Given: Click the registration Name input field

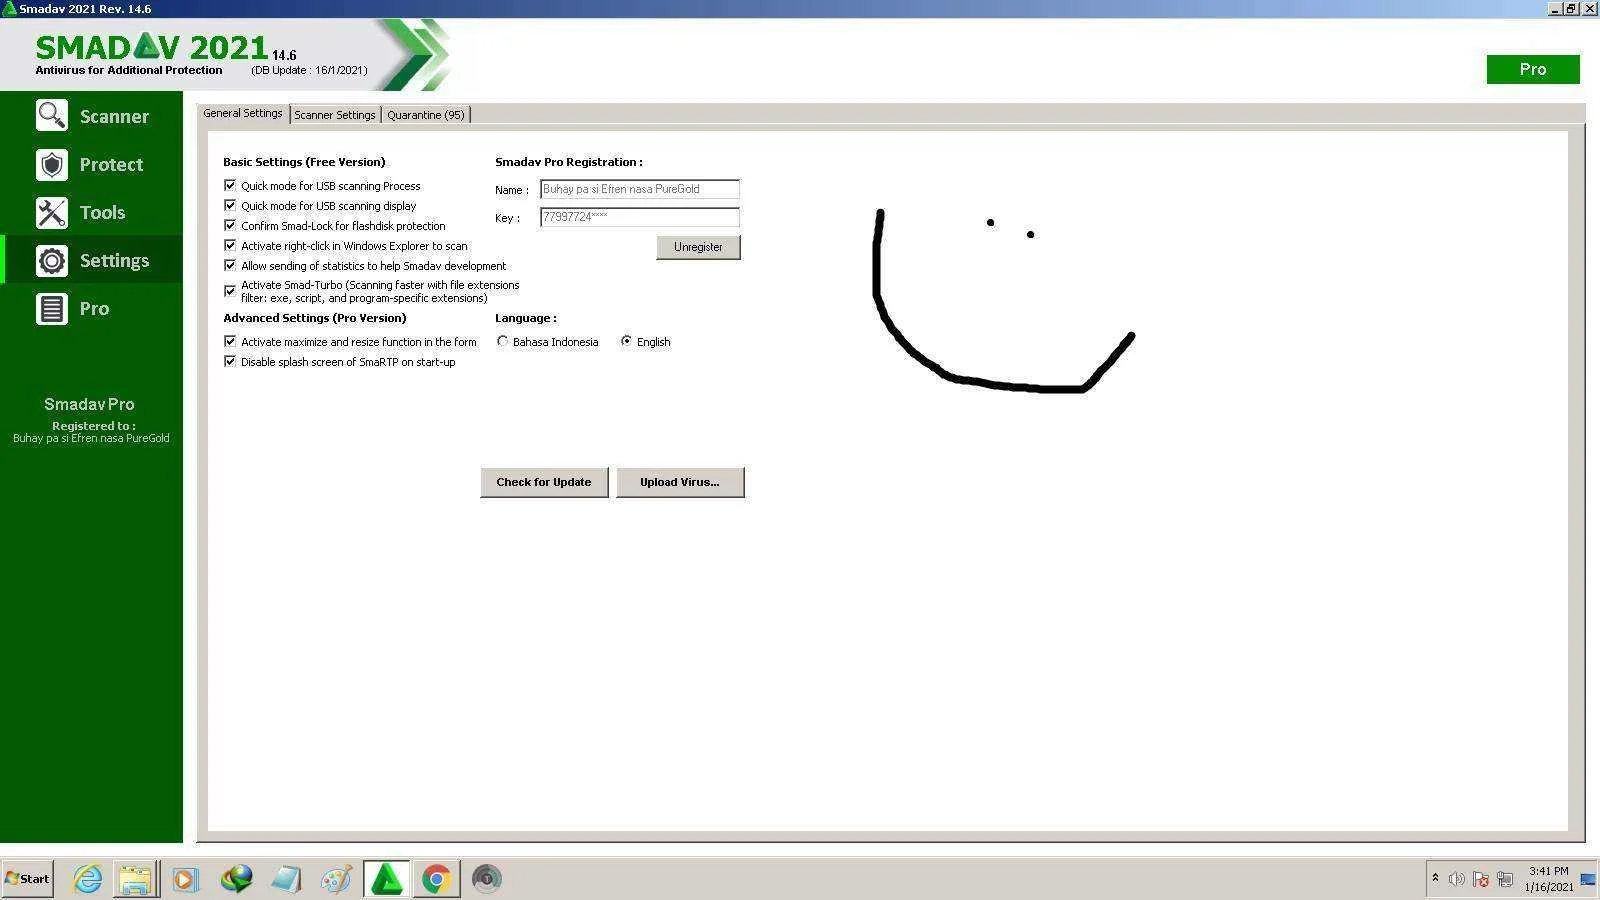Looking at the screenshot, I should tap(640, 189).
